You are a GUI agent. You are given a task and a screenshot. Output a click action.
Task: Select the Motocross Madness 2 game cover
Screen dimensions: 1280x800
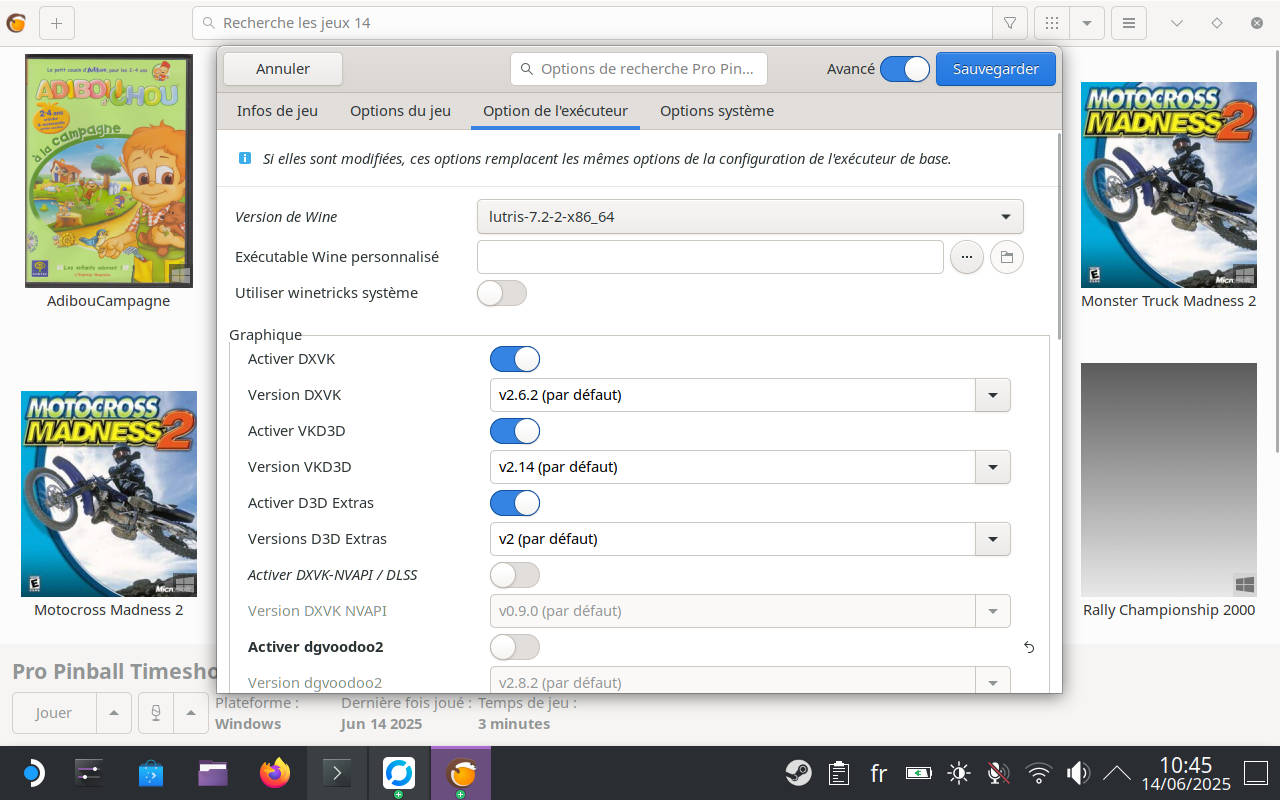coord(109,494)
